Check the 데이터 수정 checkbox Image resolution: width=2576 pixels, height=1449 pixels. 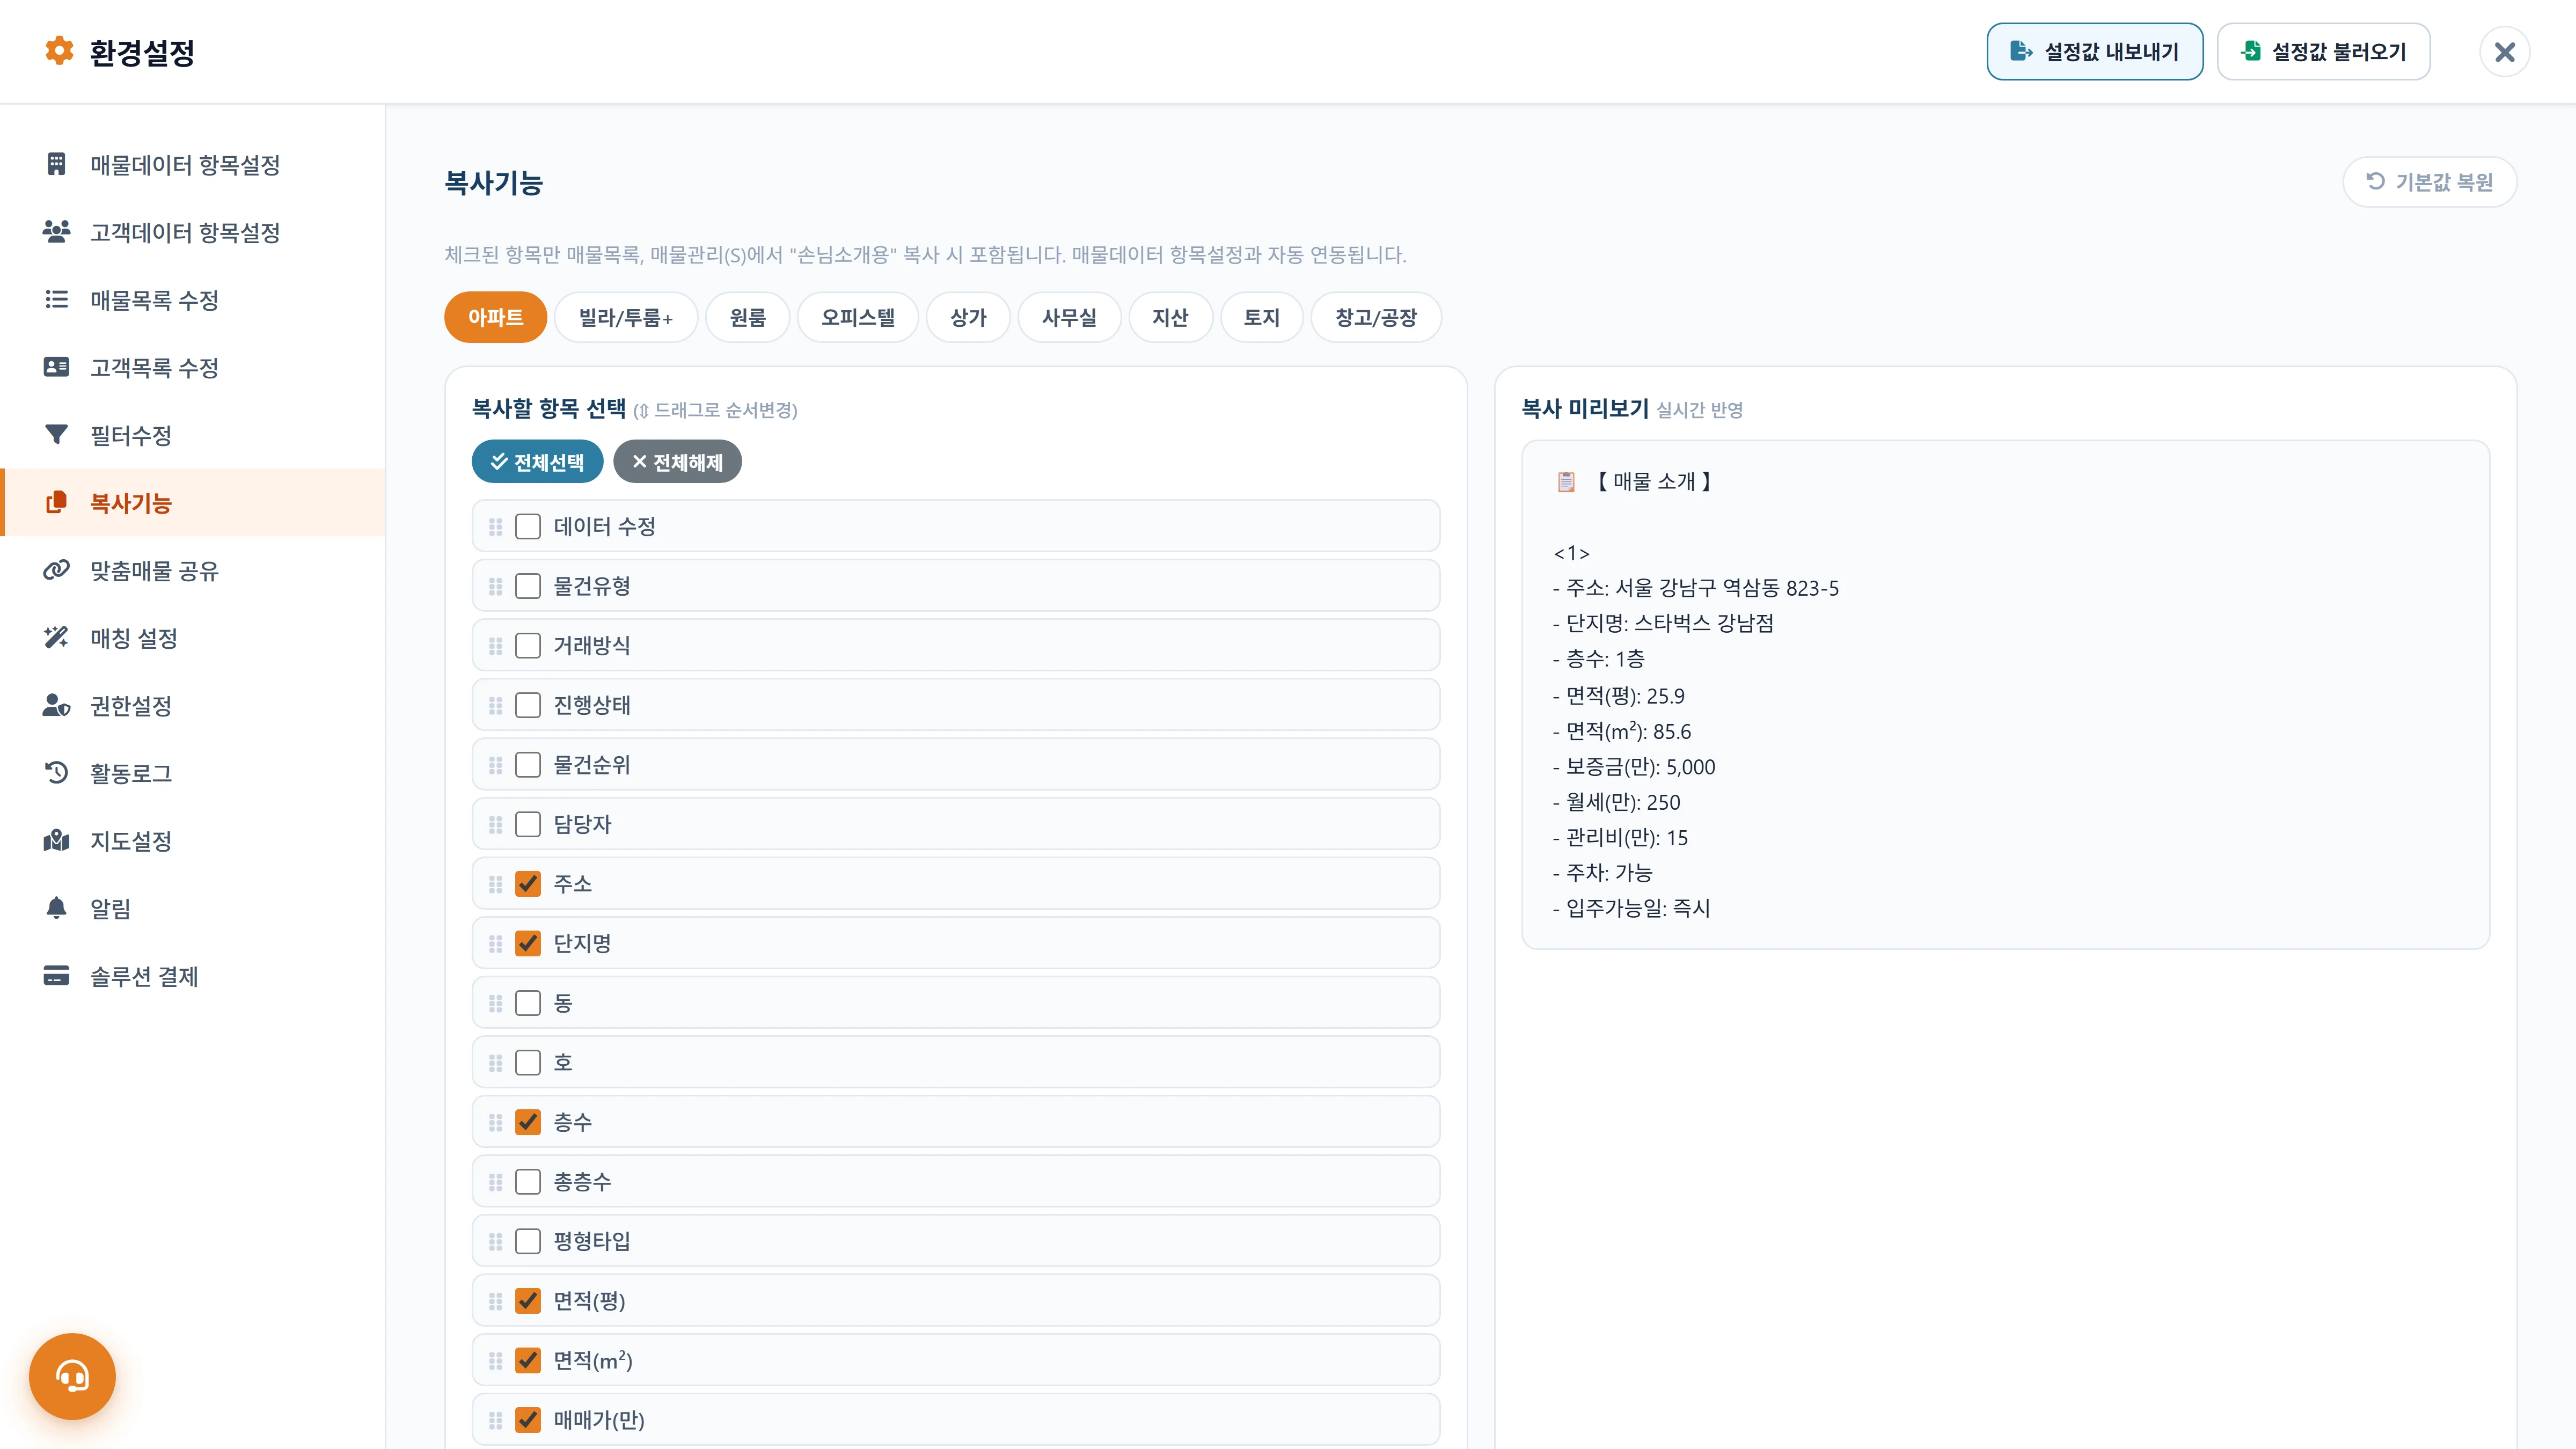(528, 526)
